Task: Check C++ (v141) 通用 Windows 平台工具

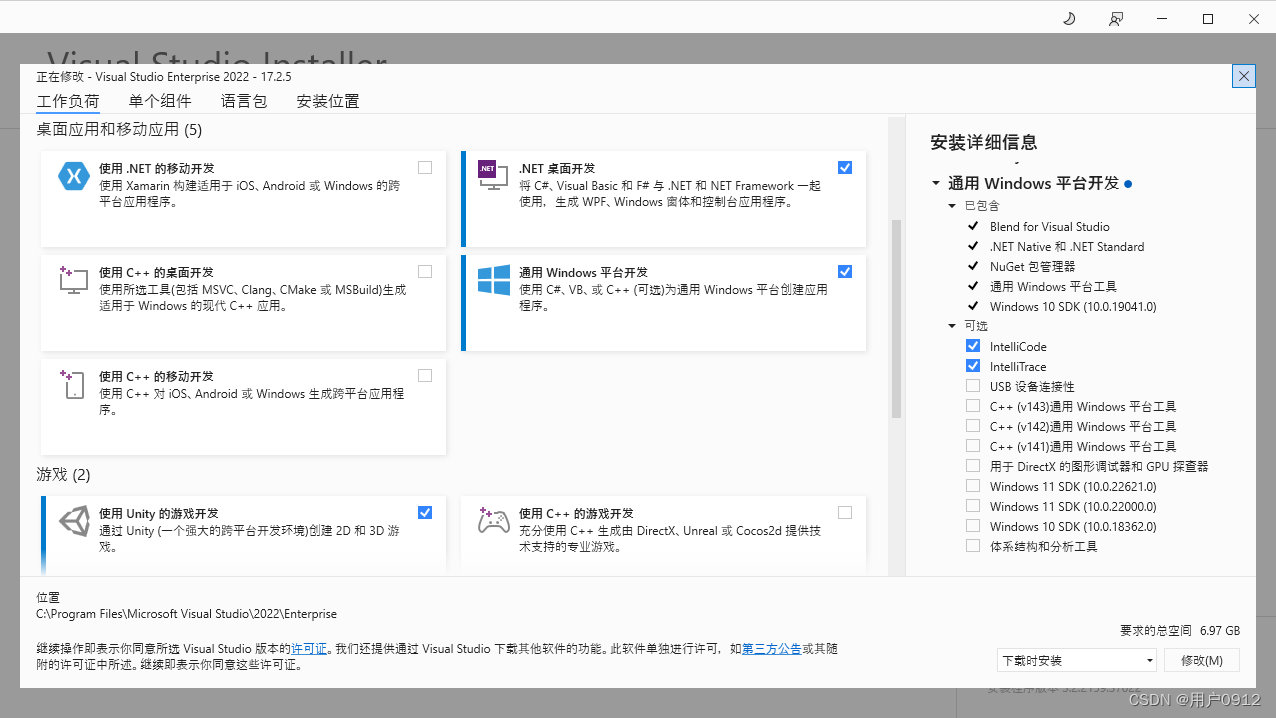Action: click(973, 446)
